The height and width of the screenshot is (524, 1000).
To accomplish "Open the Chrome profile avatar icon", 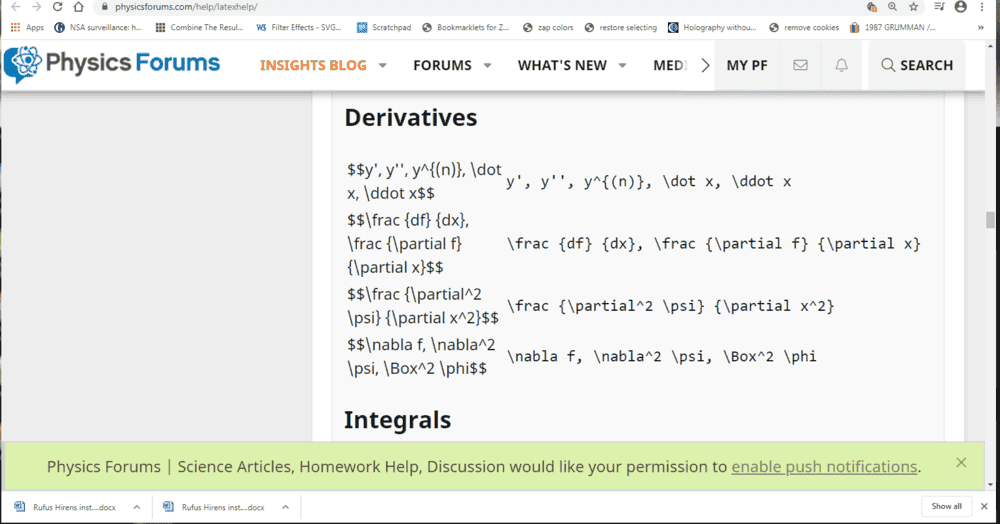I will pos(961,7).
